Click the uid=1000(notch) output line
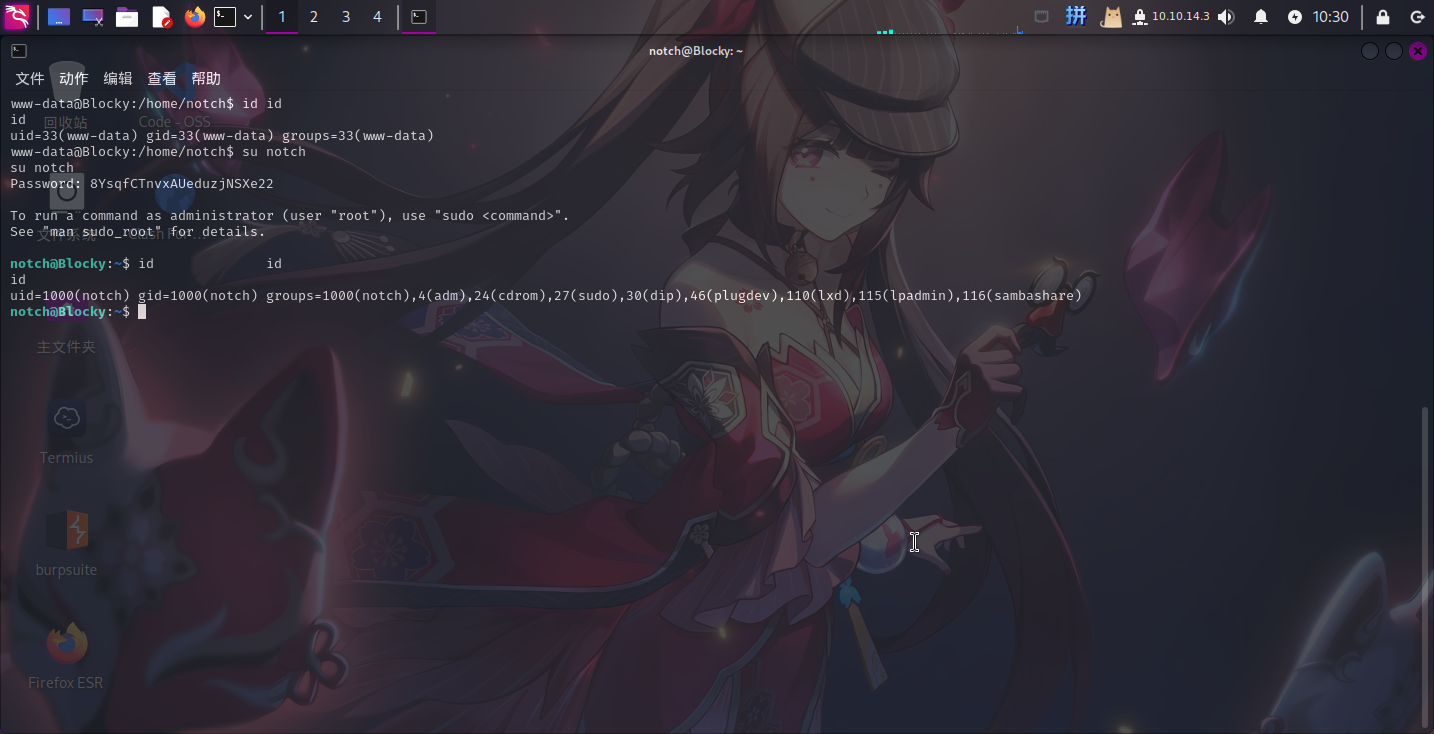1434x734 pixels. point(546,296)
